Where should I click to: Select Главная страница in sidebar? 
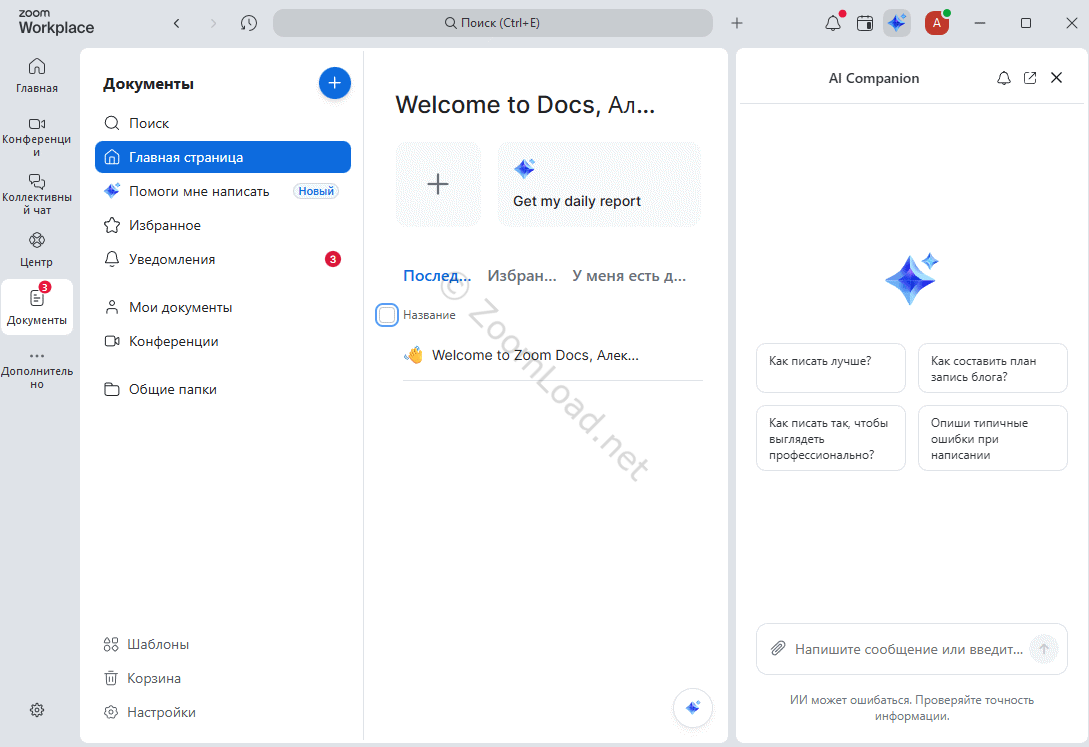[223, 157]
